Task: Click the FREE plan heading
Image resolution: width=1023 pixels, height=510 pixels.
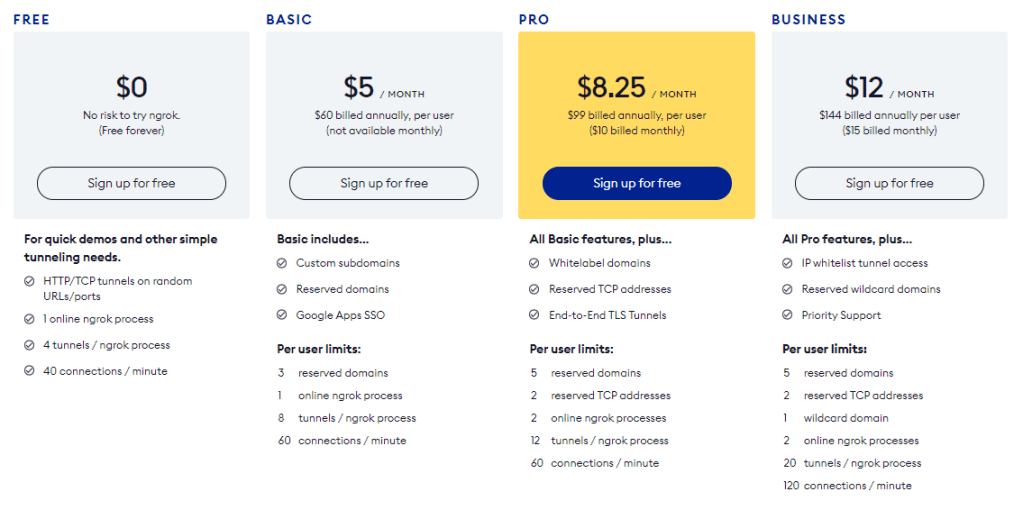Action: coord(31,19)
